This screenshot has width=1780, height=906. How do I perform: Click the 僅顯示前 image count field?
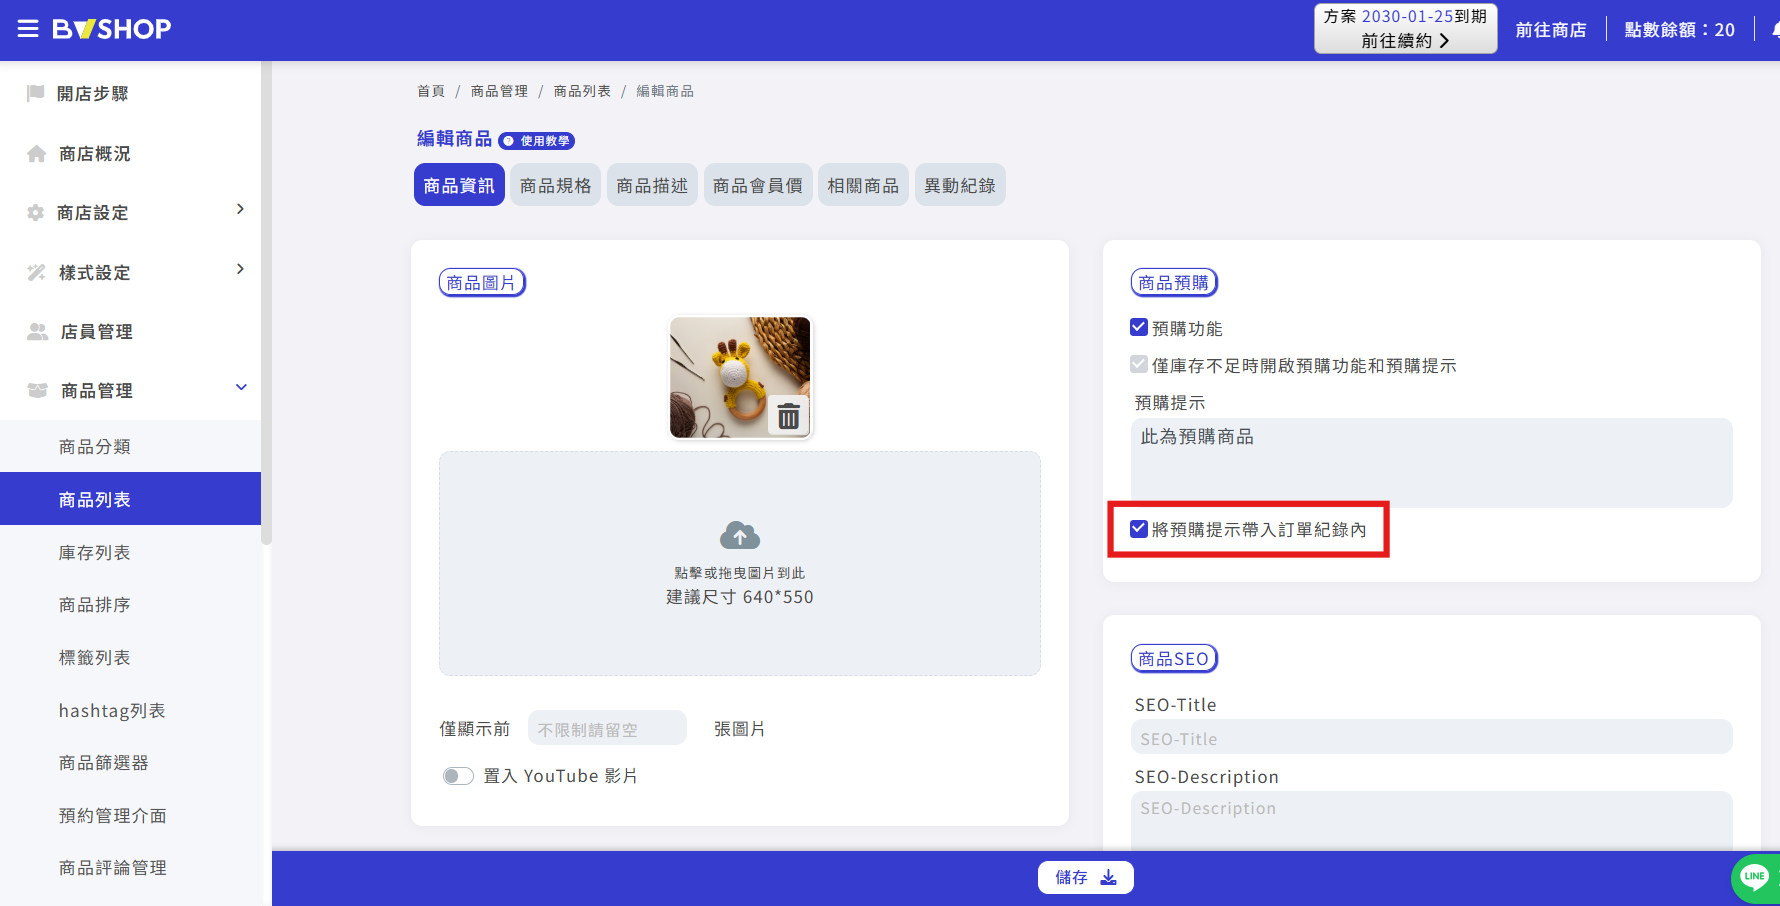point(607,728)
